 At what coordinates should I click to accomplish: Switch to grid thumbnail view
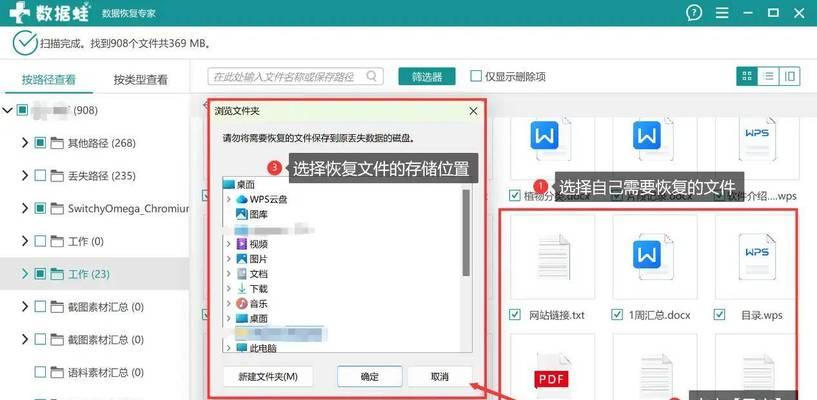coord(747,76)
